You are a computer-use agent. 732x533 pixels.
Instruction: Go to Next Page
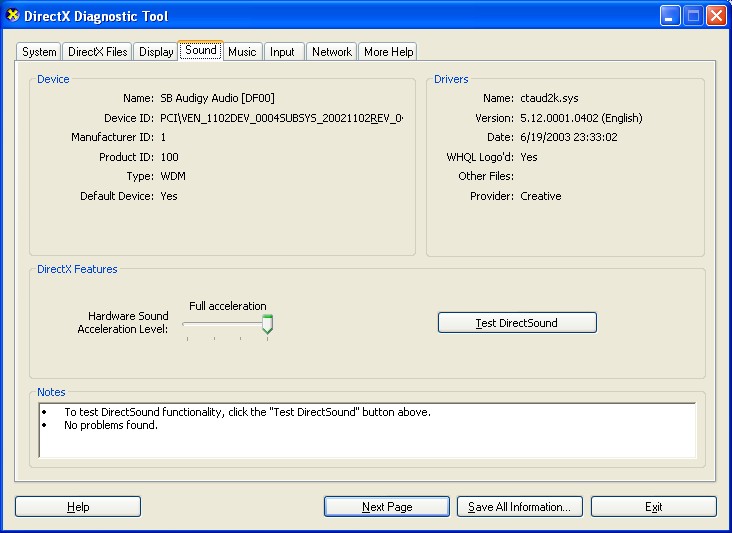point(387,507)
